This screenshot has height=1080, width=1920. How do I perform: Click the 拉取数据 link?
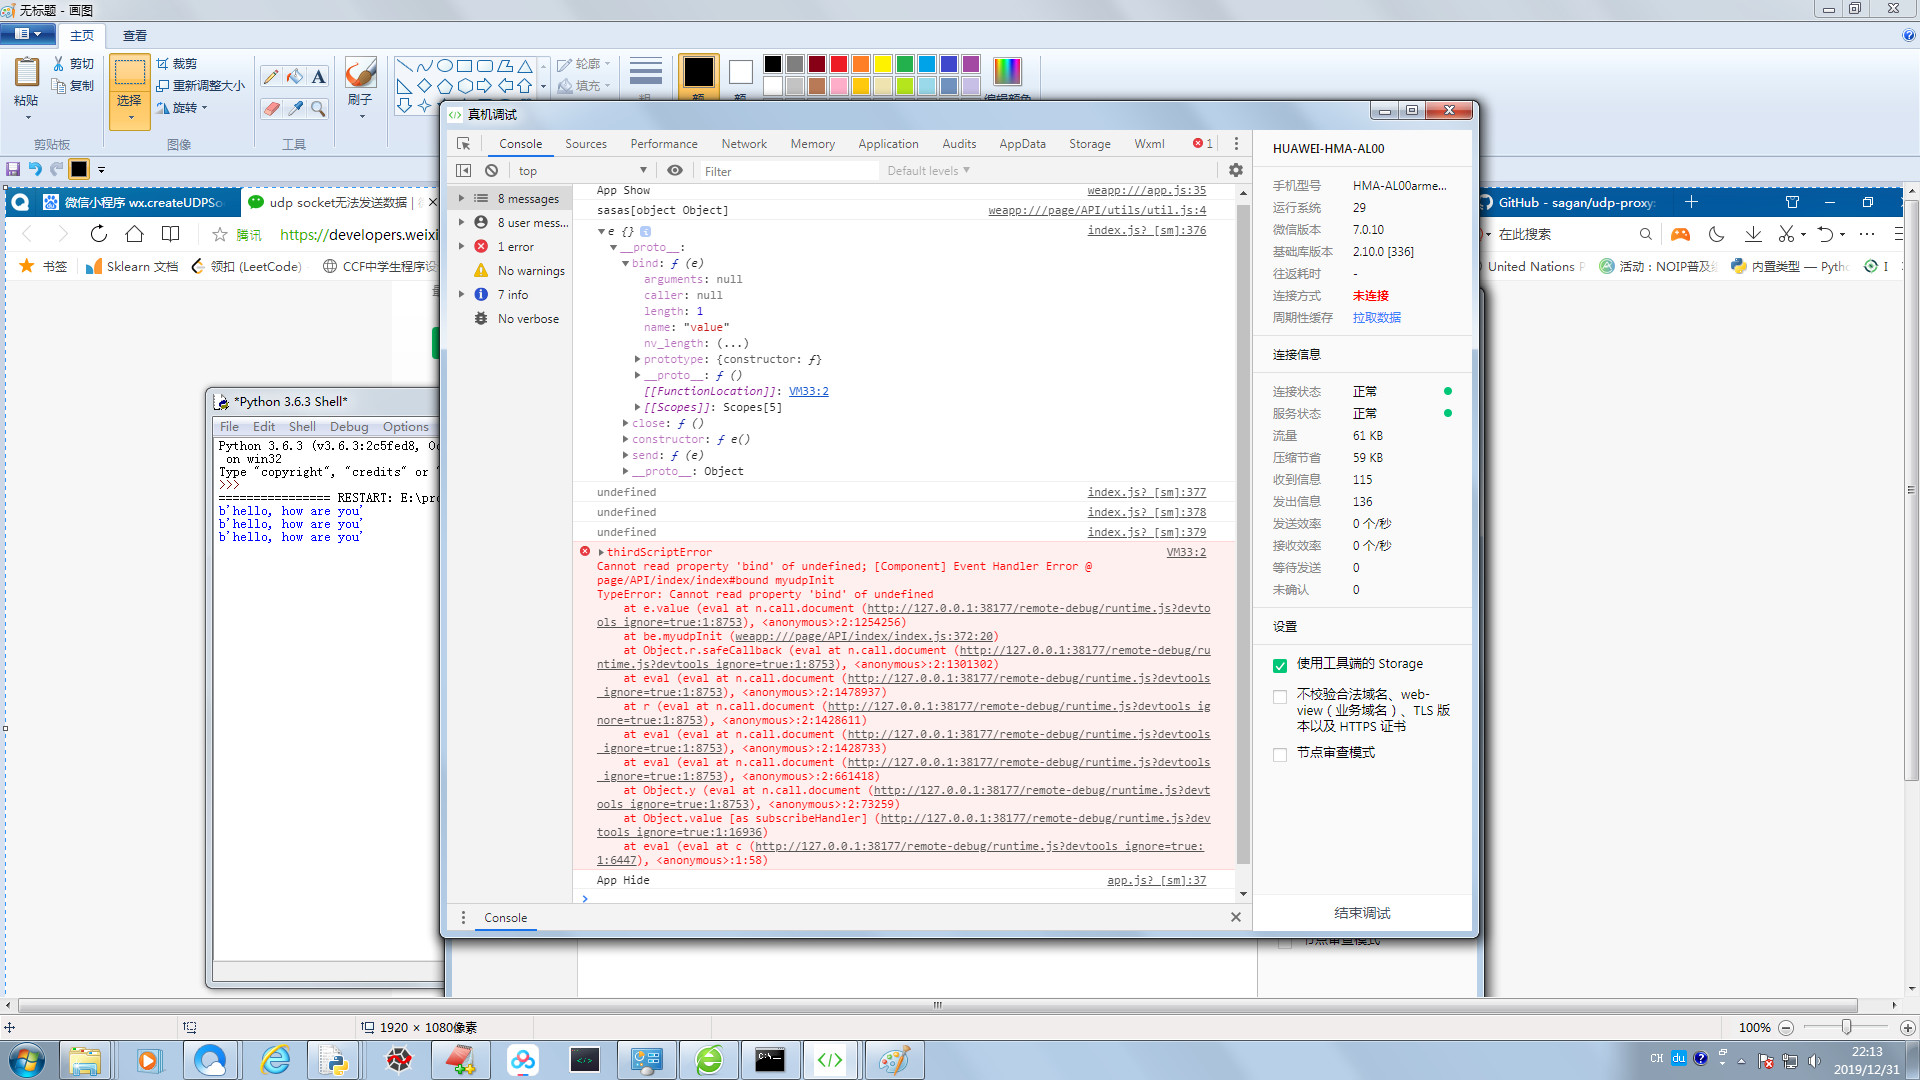[1376, 318]
